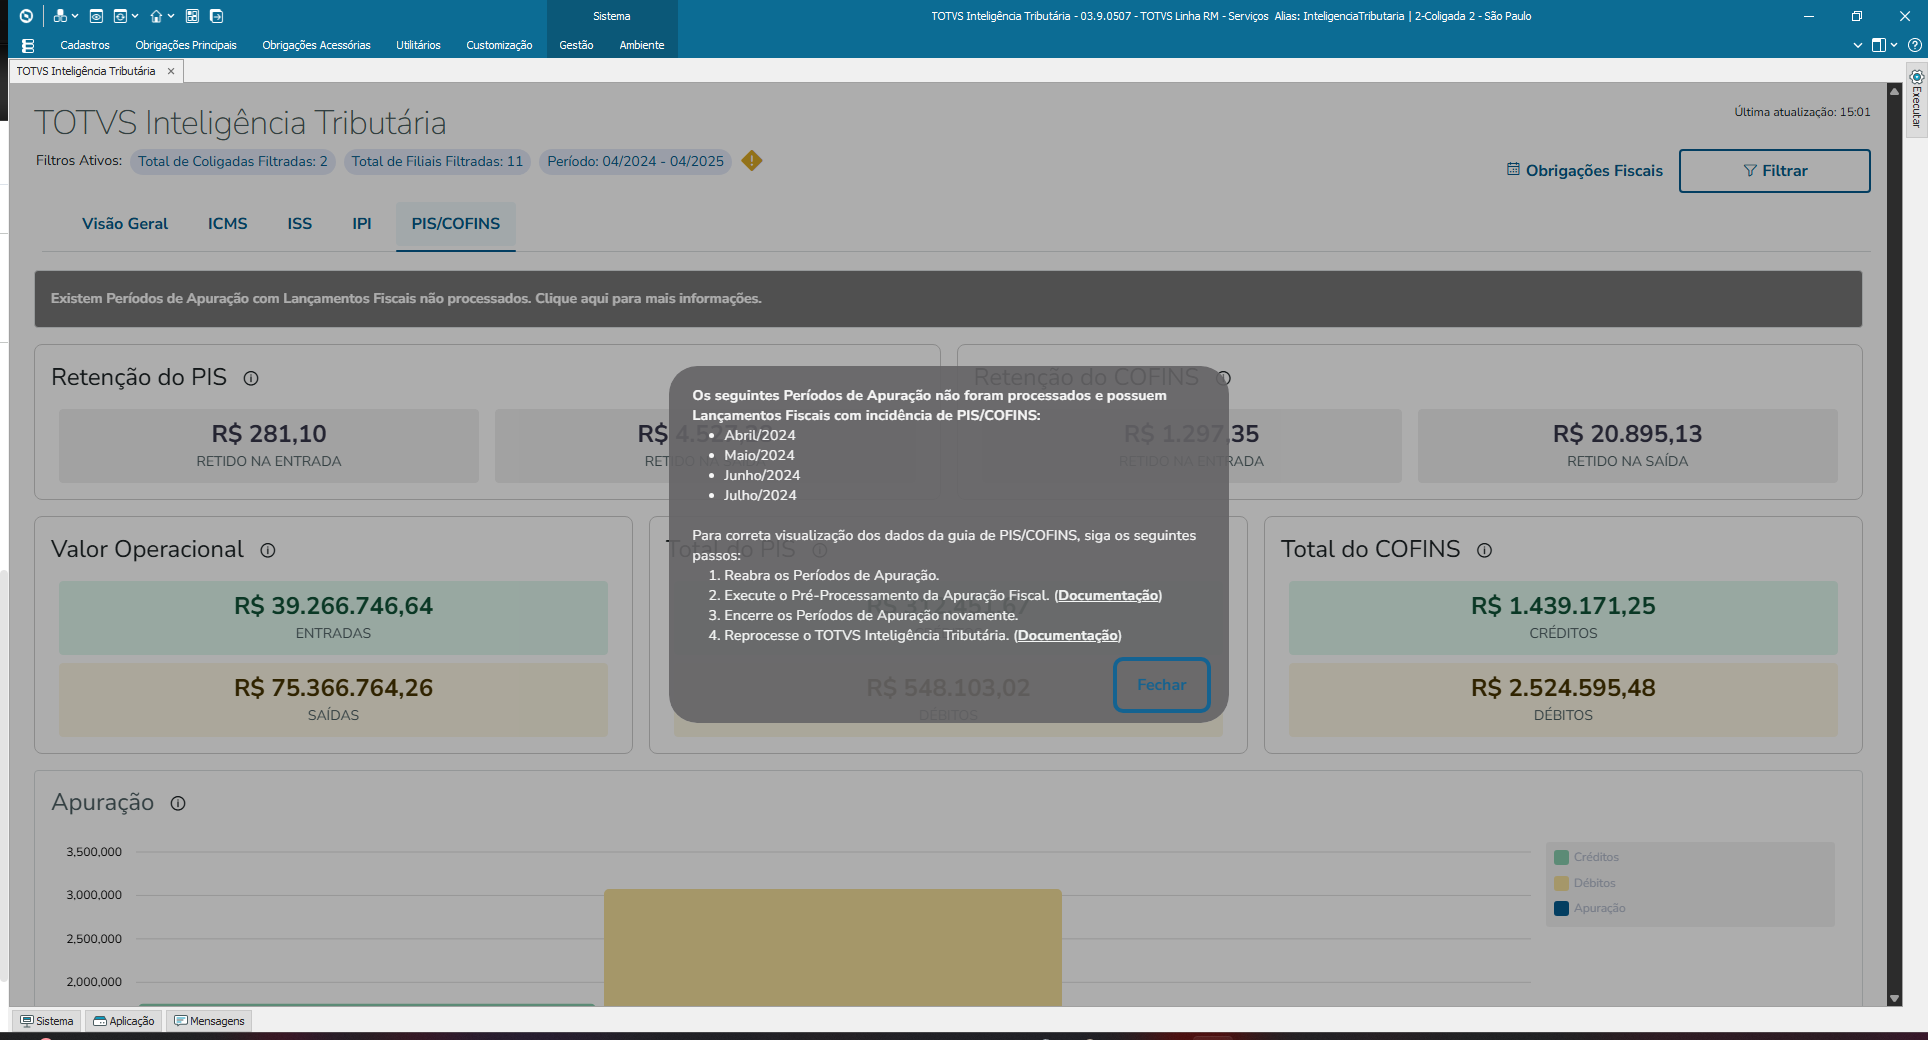
Task: Select the PIS/COFINS tab
Action: coord(456,224)
